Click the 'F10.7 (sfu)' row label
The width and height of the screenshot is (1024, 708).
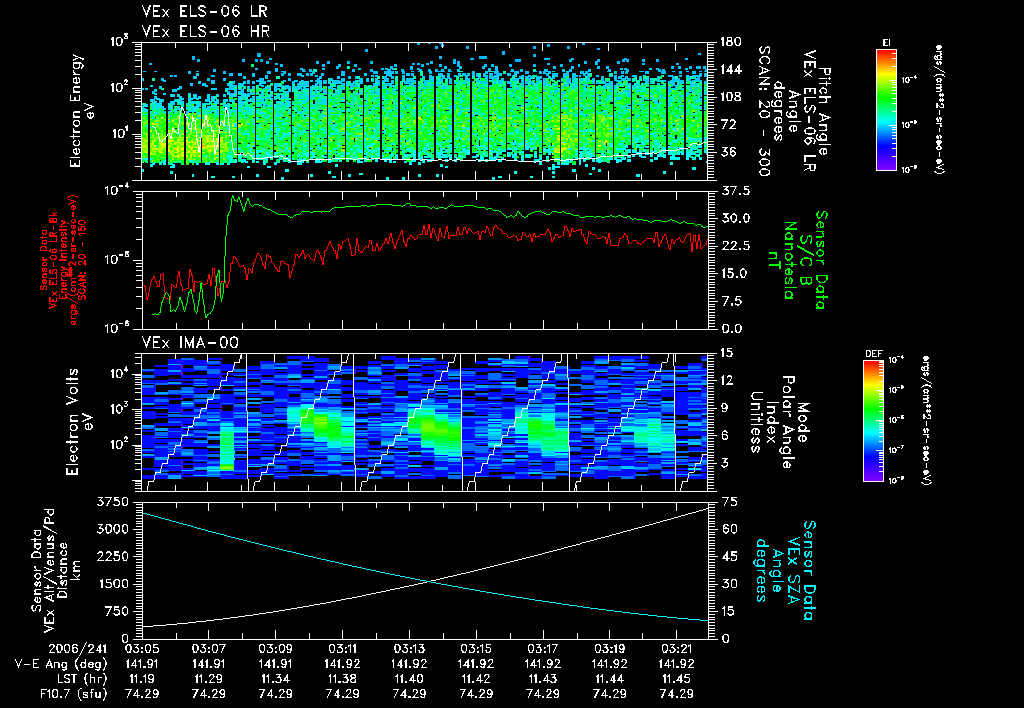click(x=72, y=694)
